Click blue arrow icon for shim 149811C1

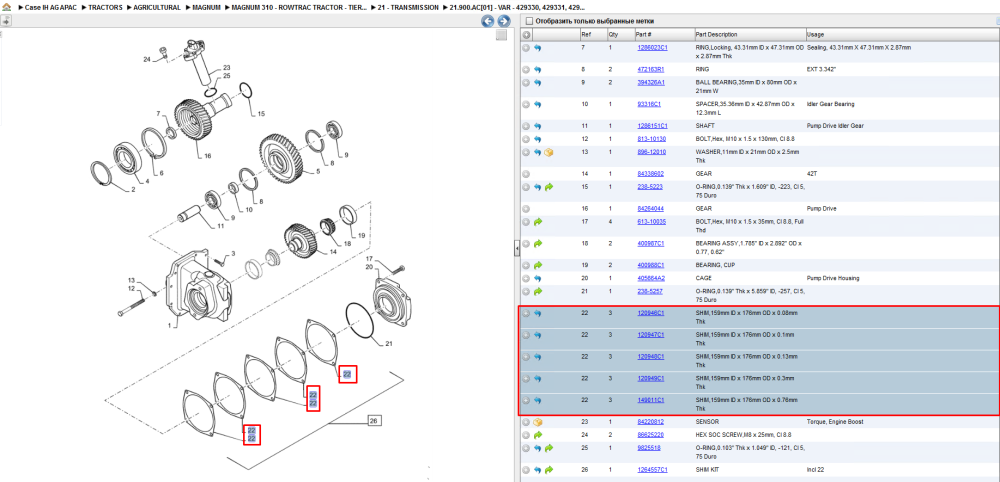[x=537, y=400]
